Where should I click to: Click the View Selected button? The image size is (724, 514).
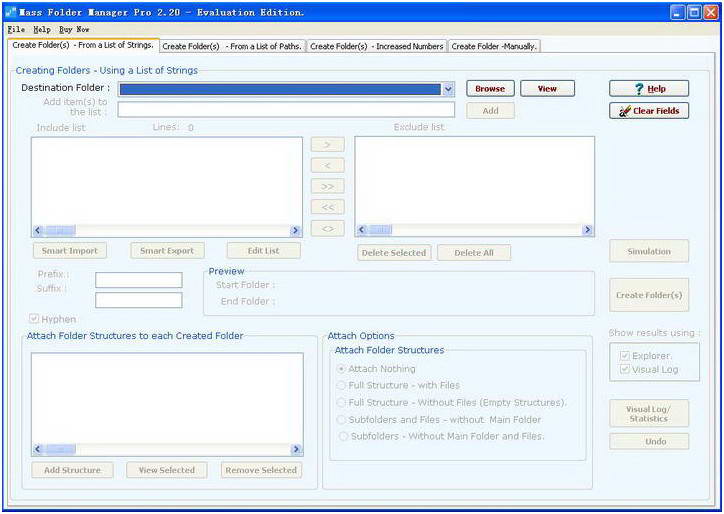pyautogui.click(x=167, y=470)
